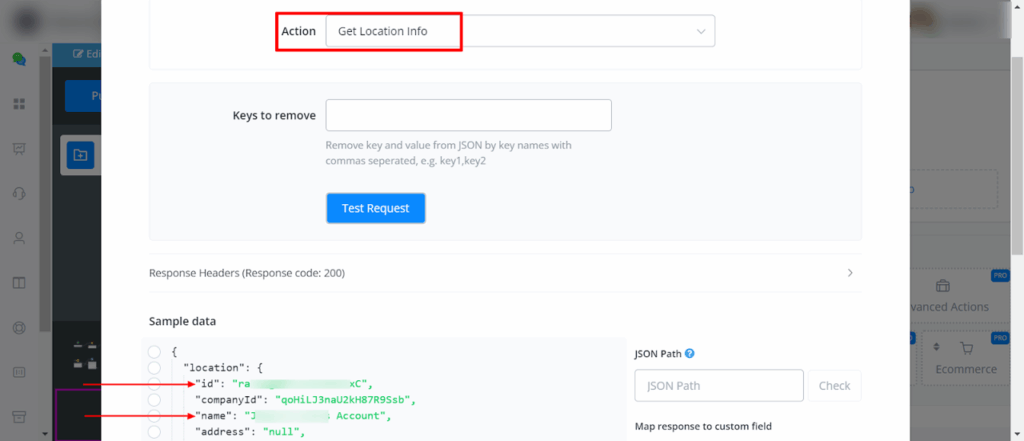
Task: Open the dashboard grid icon in sidebar
Action: point(18,104)
